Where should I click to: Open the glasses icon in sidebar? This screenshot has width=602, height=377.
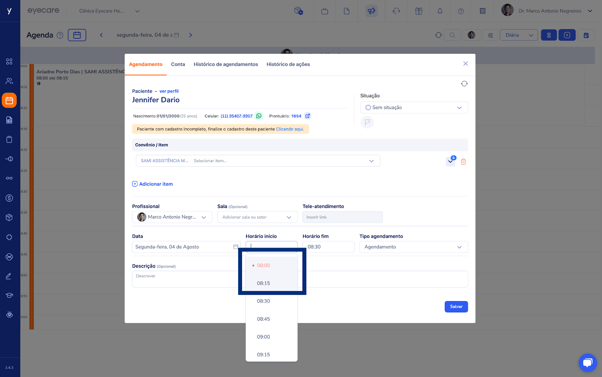tap(9, 179)
